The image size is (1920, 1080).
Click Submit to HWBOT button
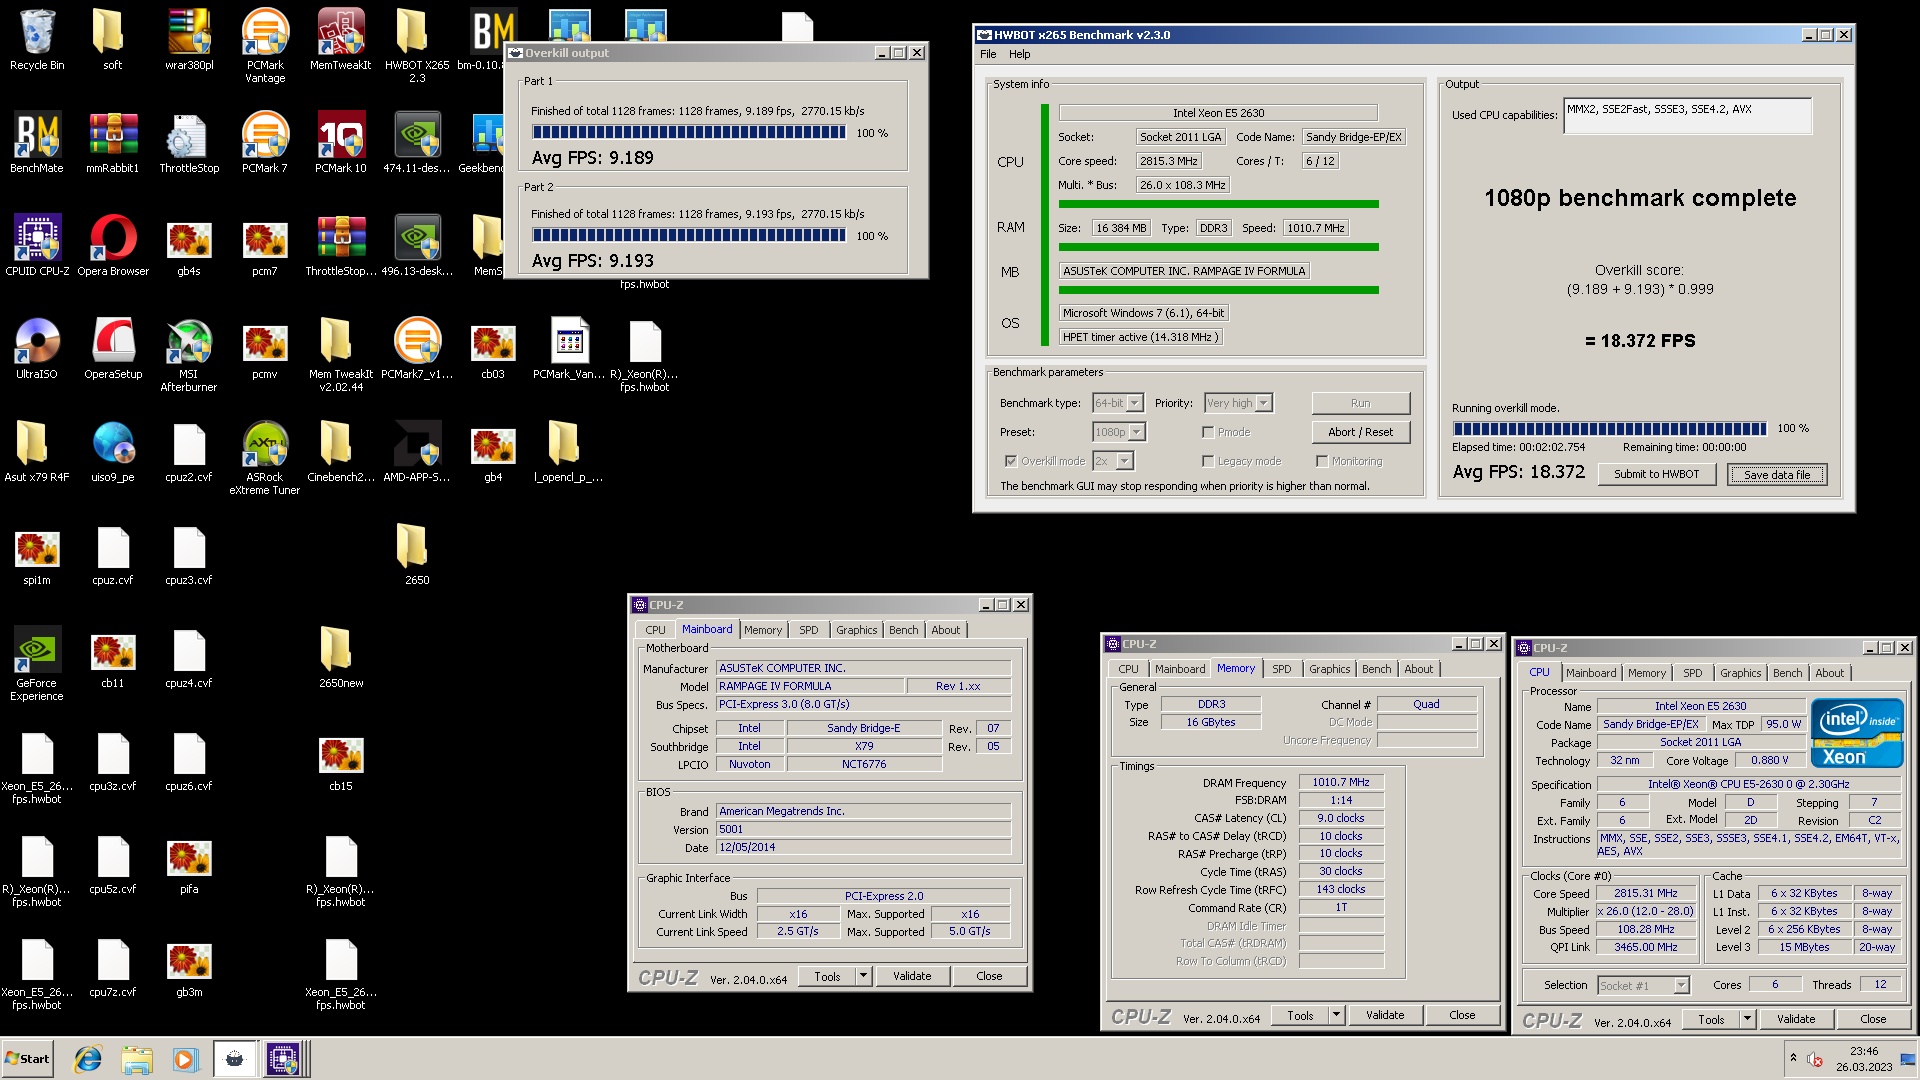point(1656,474)
